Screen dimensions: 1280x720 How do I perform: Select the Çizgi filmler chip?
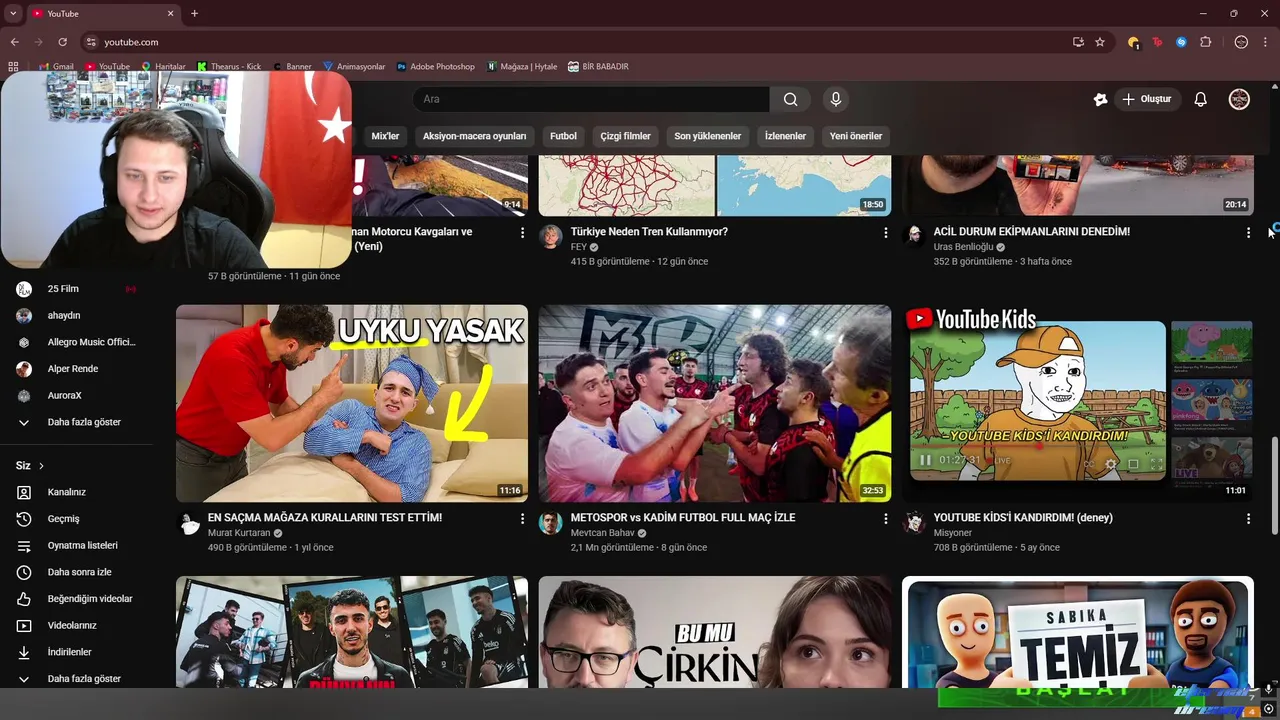625,136
